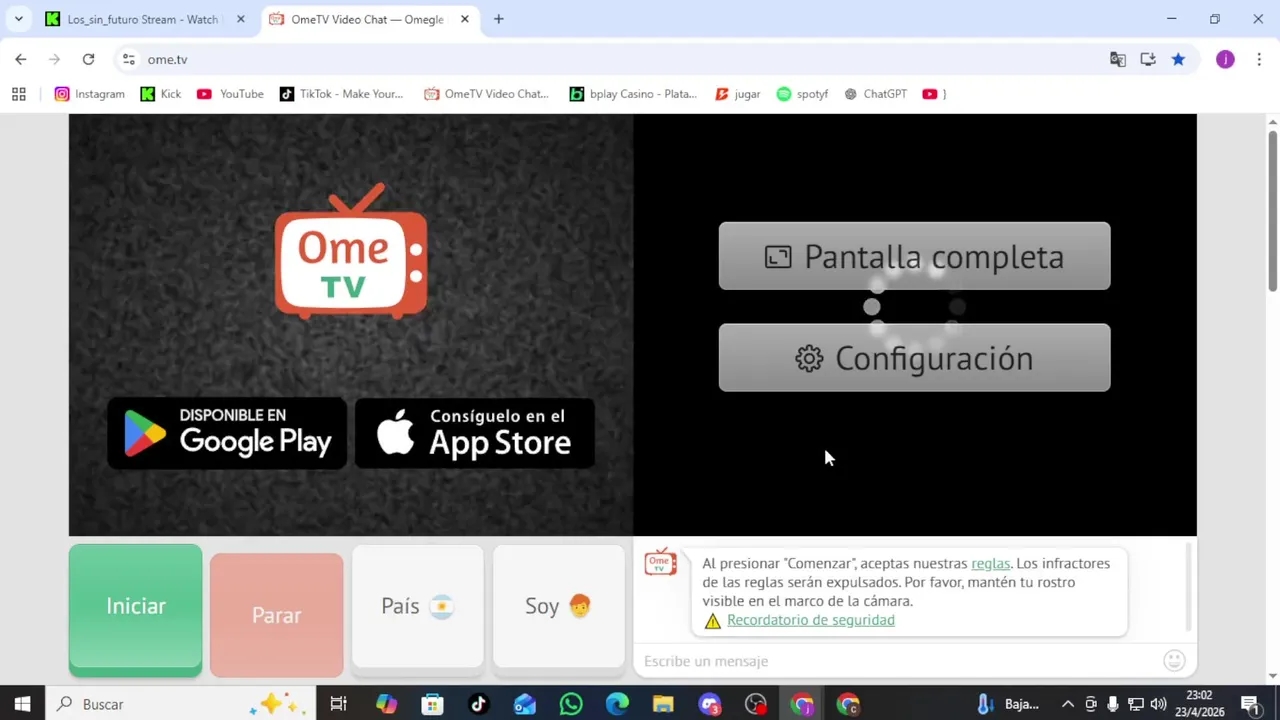The width and height of the screenshot is (1280, 720).
Task: Open Microsoft Edge in taskbar
Action: [617, 704]
